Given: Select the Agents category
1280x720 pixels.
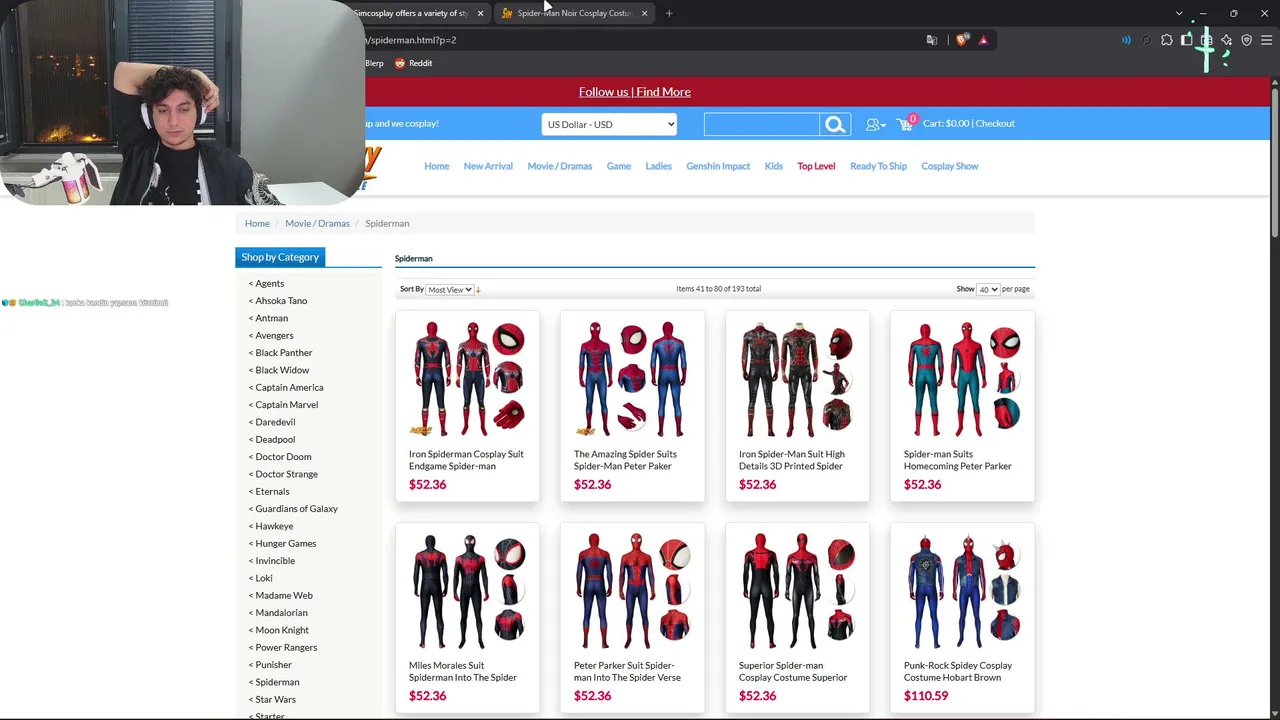Looking at the screenshot, I should [269, 283].
